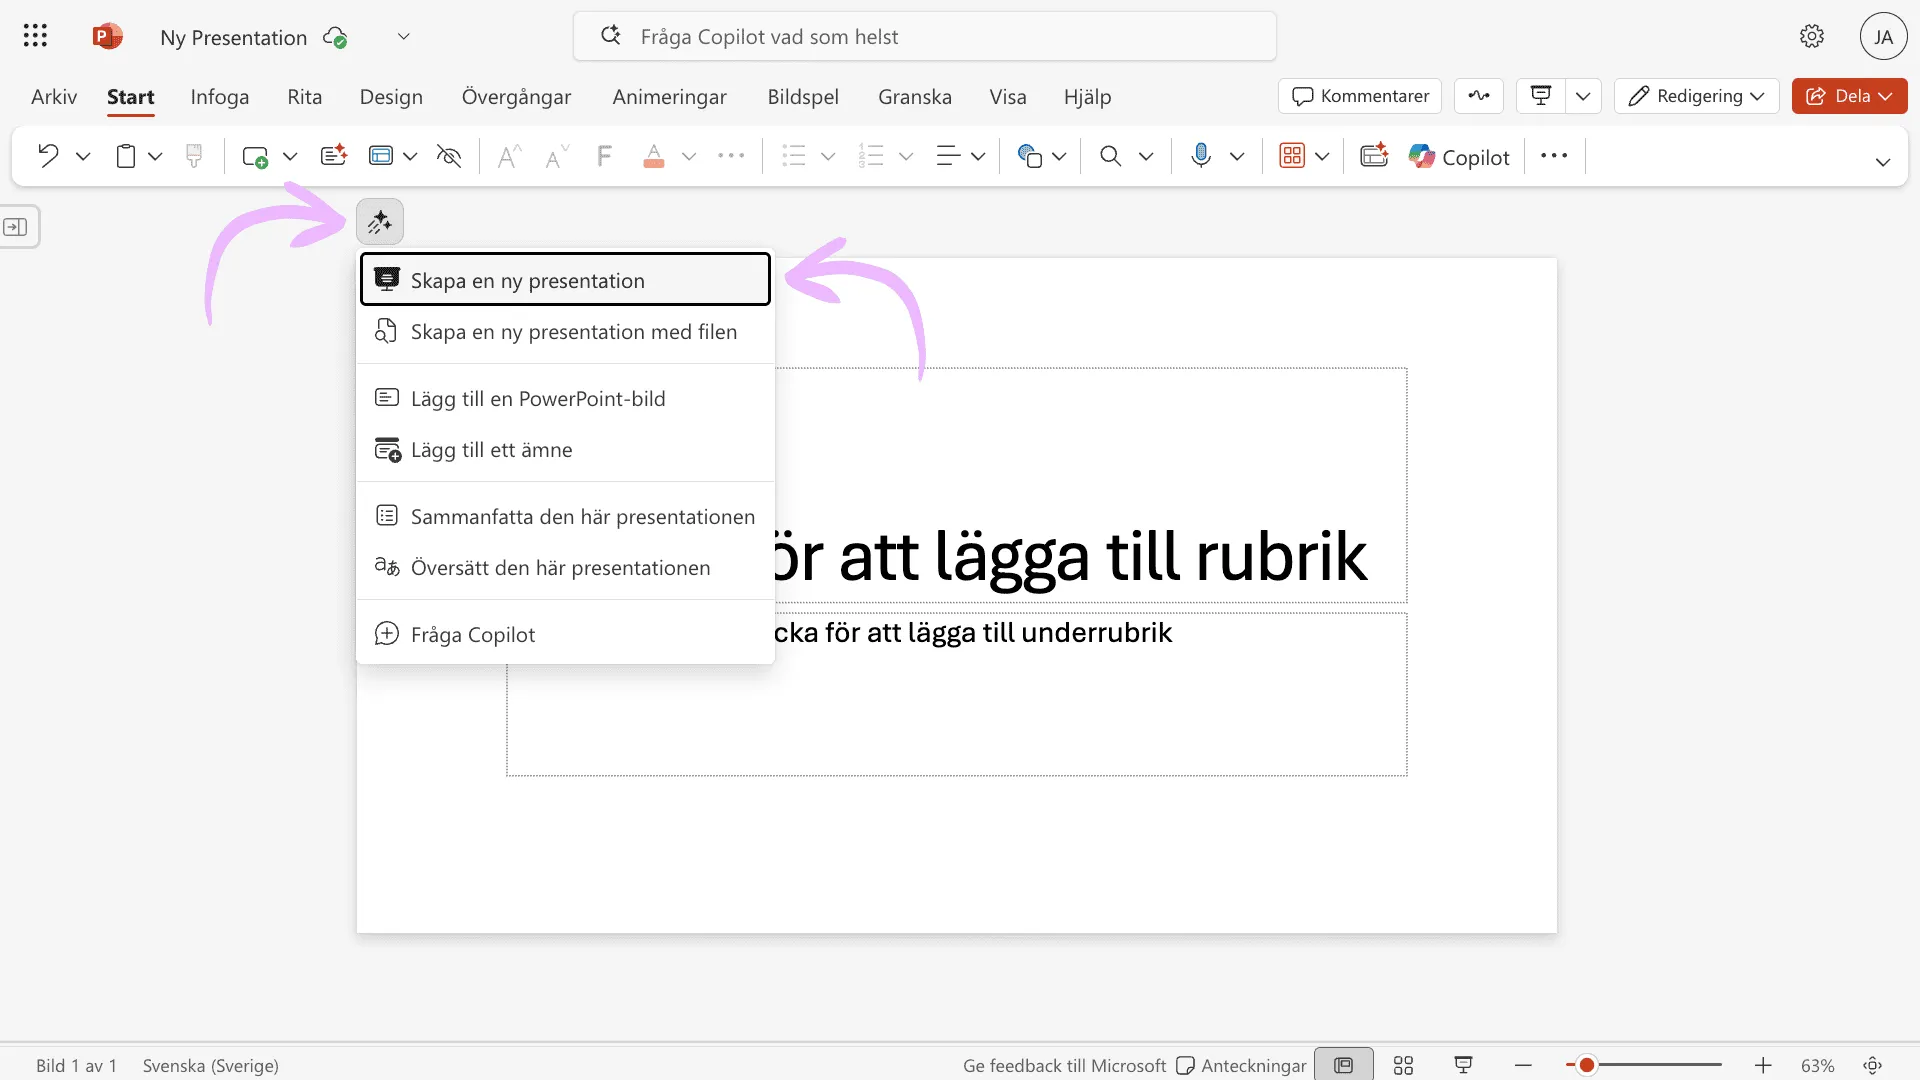
Task: Expand paste options dropdown
Action: click(155, 156)
